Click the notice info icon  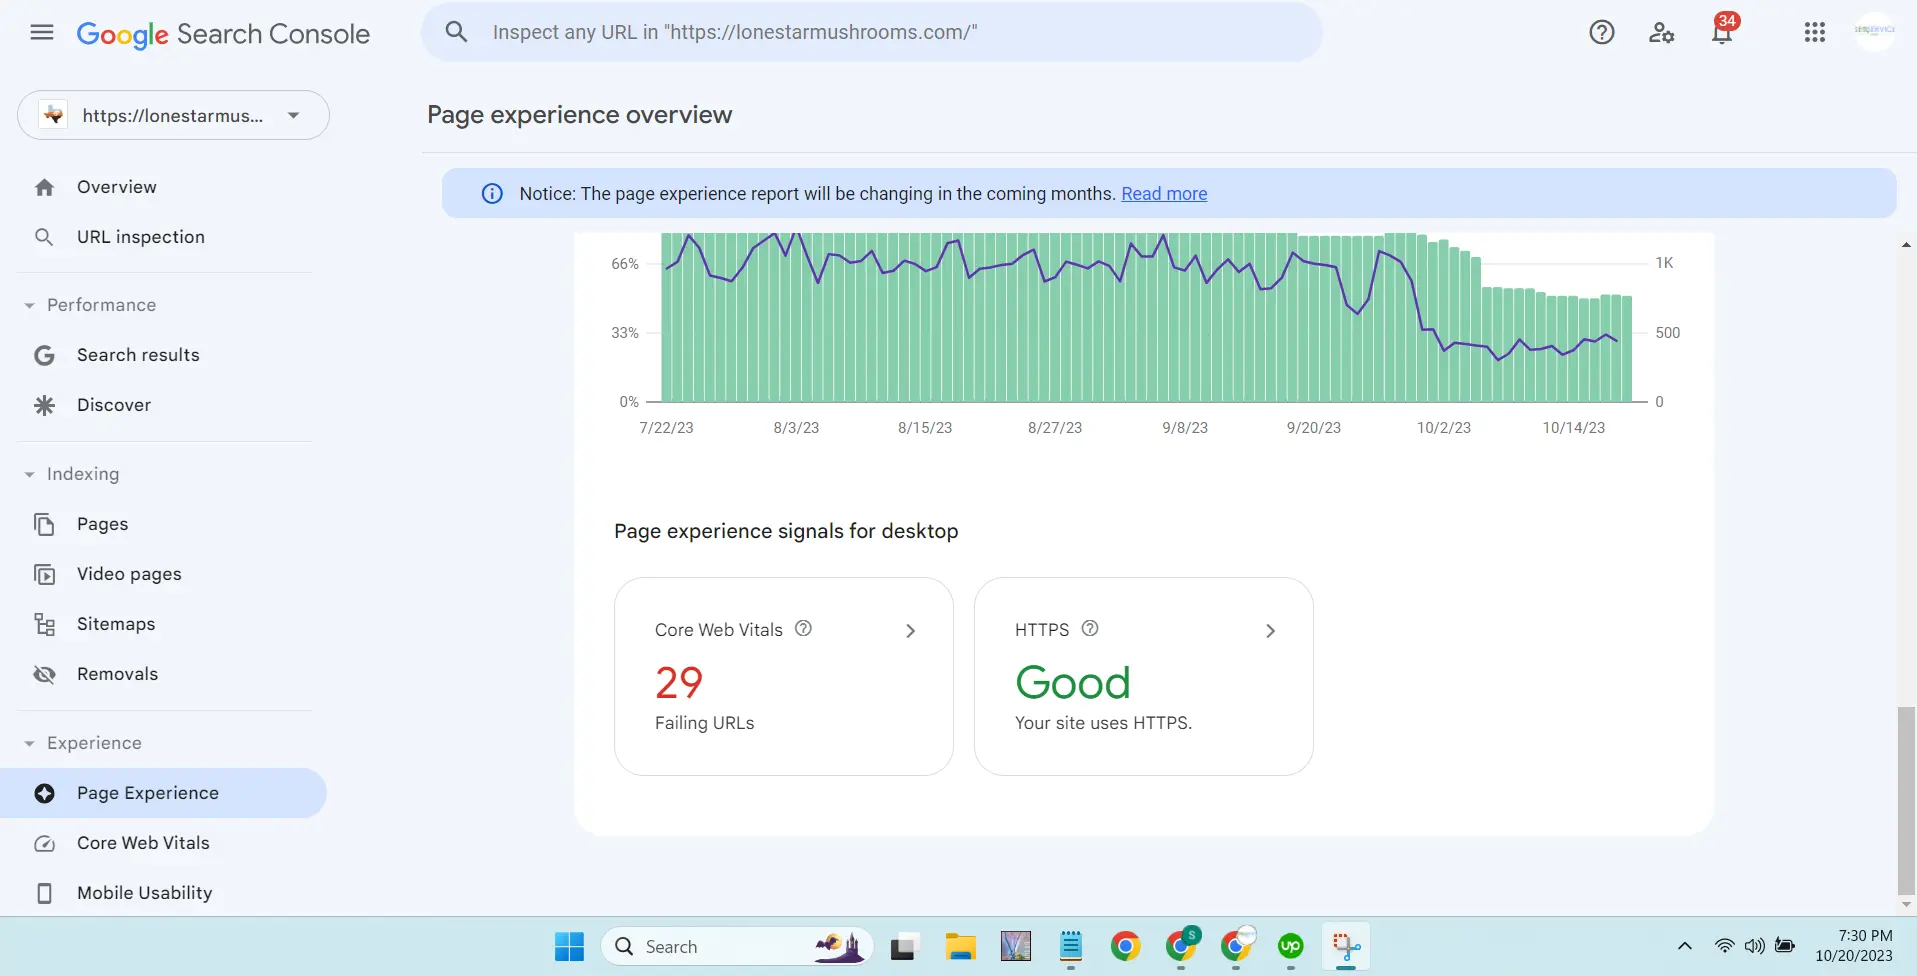(492, 194)
